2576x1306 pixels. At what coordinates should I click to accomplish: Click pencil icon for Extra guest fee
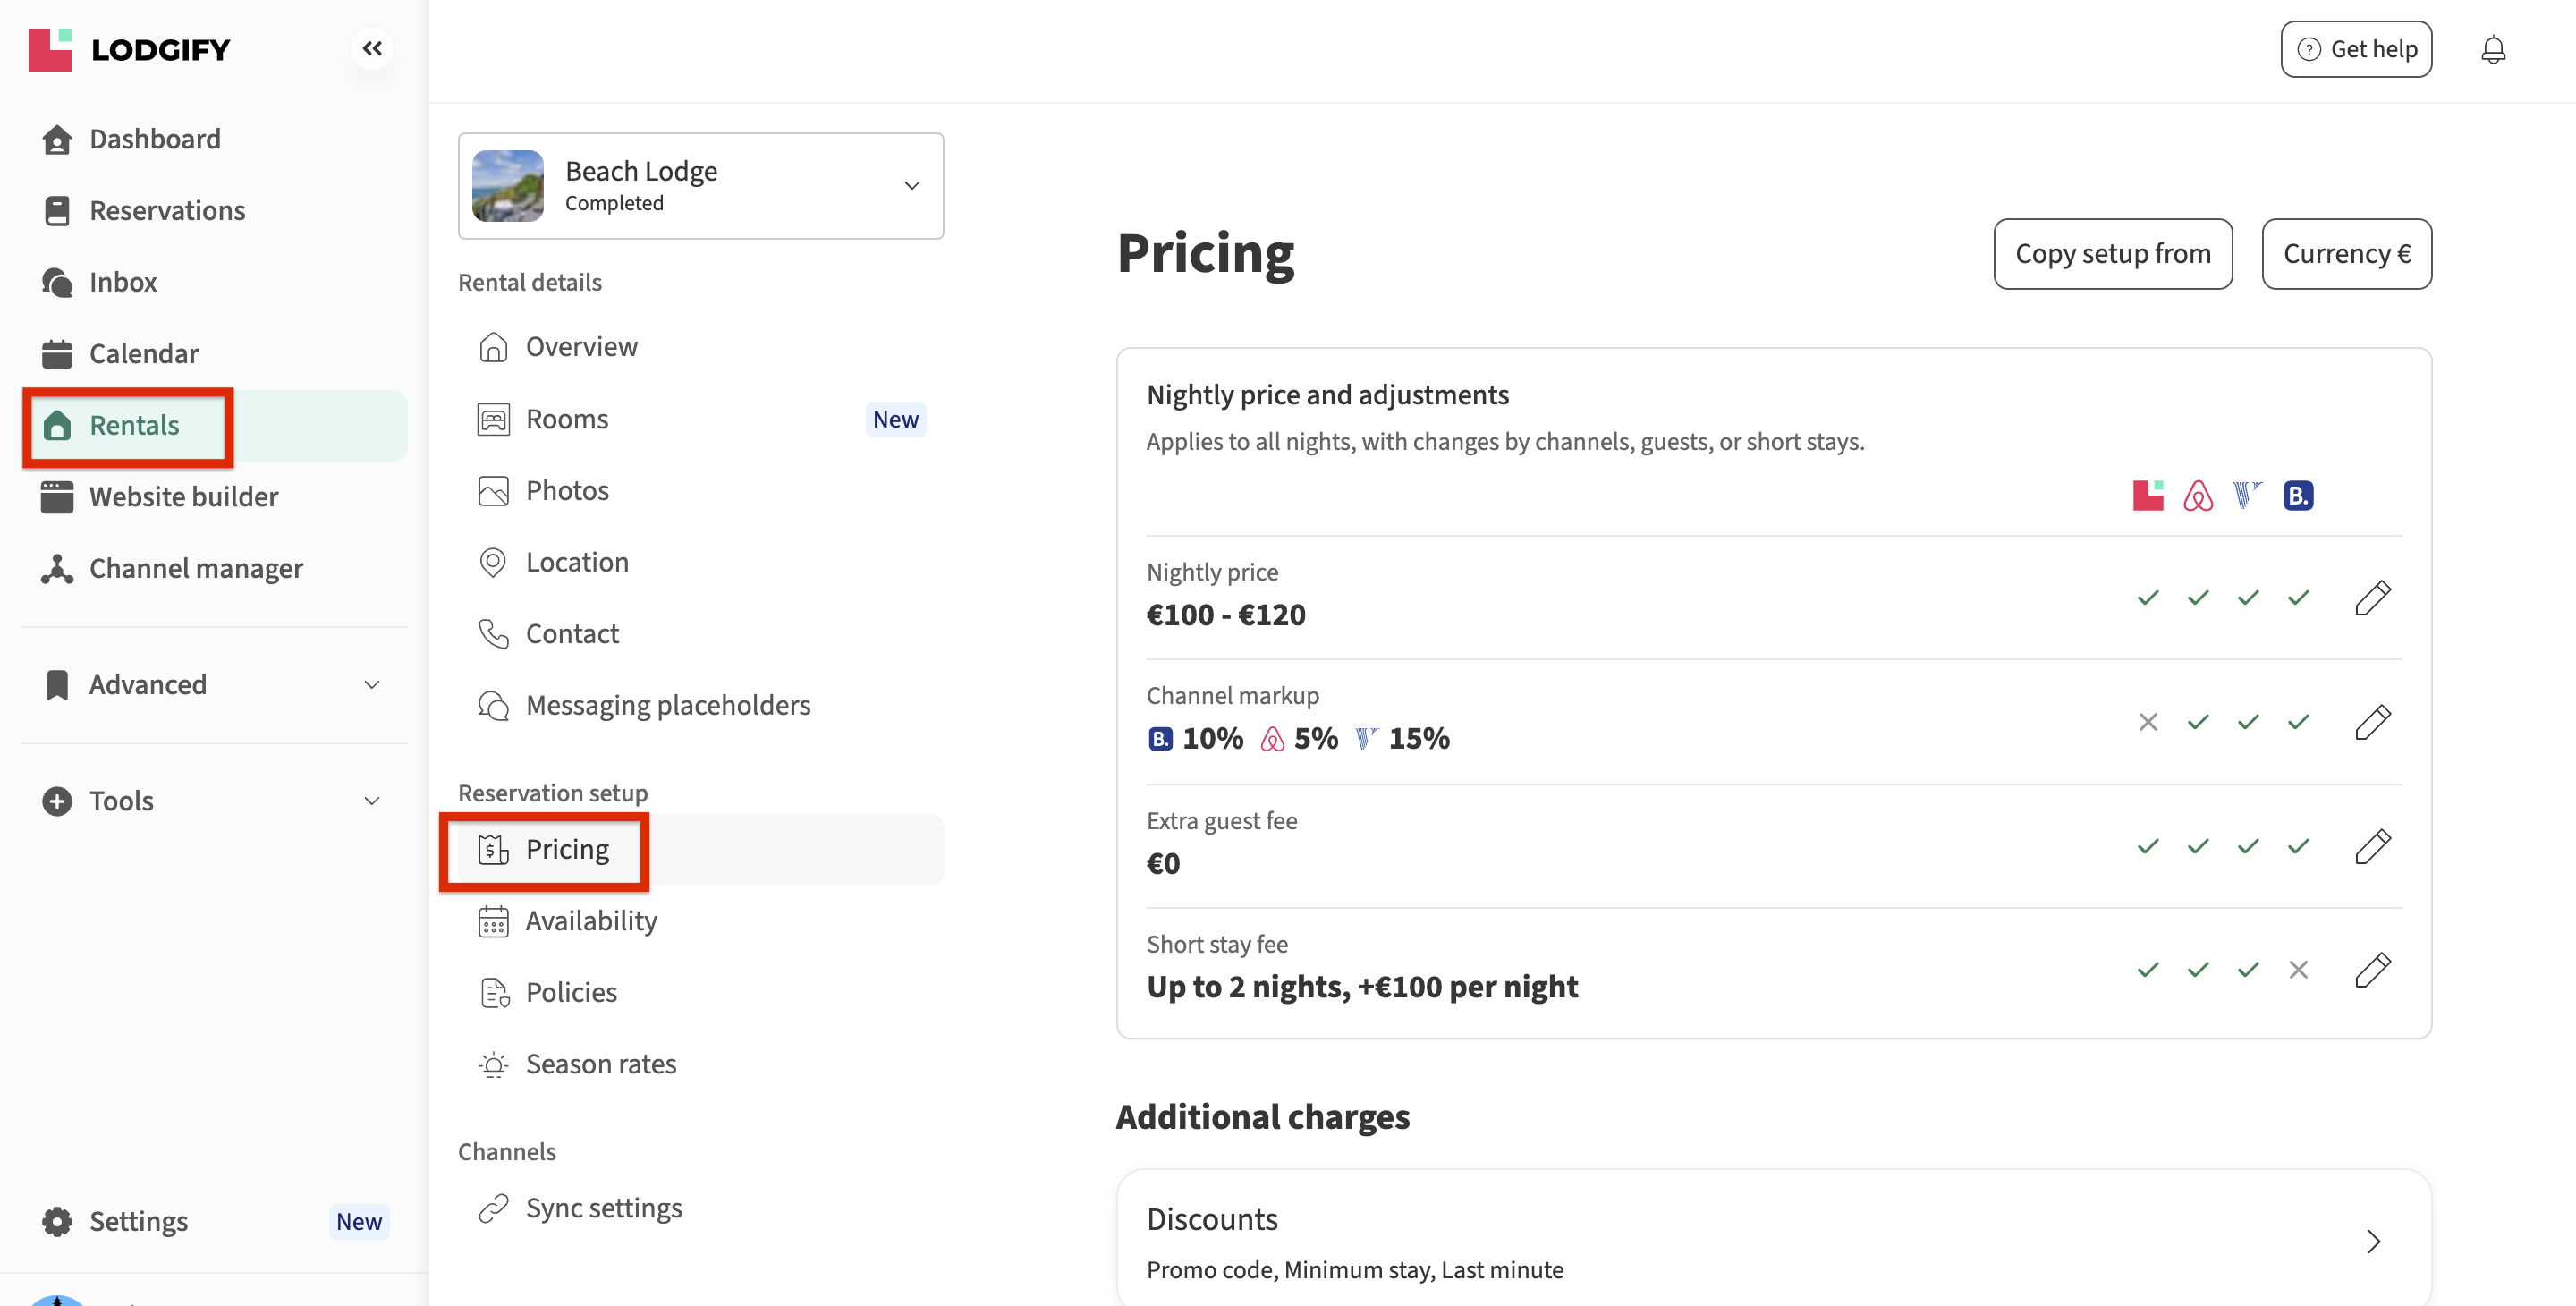[x=2372, y=846]
